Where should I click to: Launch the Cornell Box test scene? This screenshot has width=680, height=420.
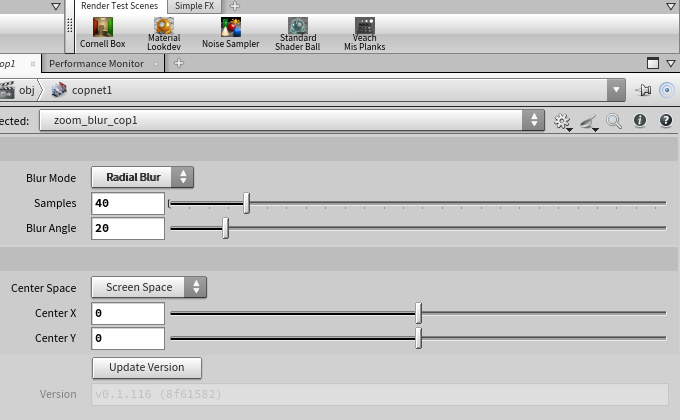click(102, 33)
